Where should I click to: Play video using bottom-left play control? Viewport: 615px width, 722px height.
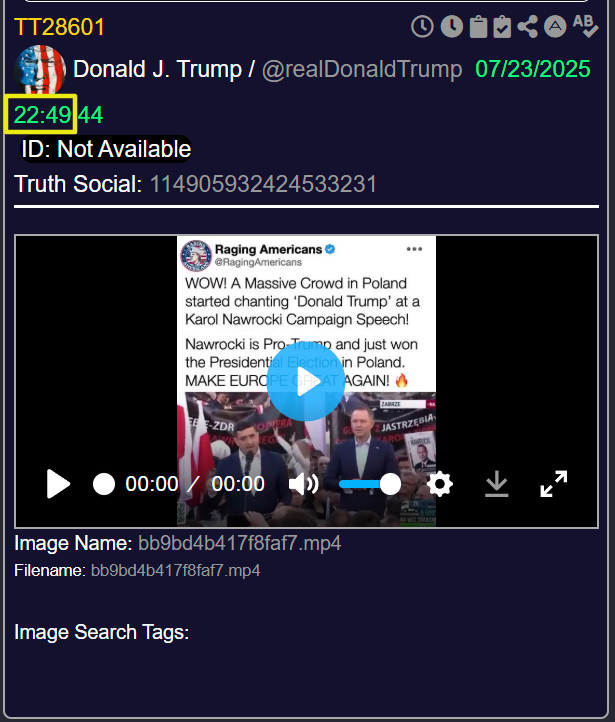pos(58,484)
